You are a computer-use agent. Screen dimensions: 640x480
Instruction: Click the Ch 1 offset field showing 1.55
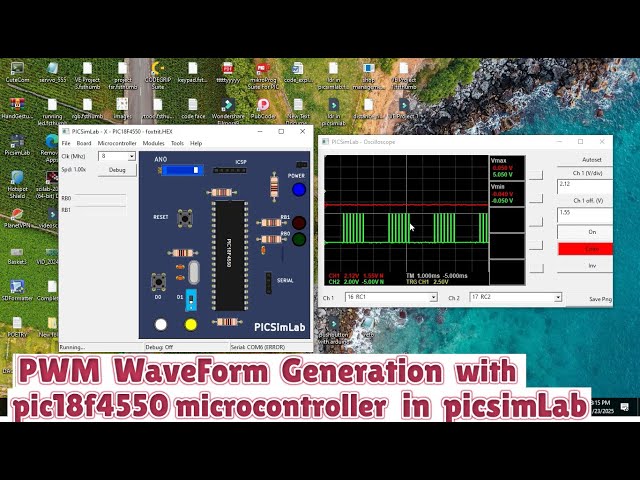point(585,215)
